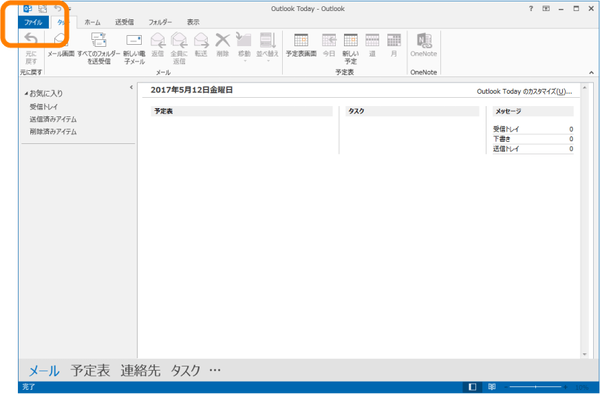Open Customize Quick Access Toolbar dropdown
The image size is (600, 394).
69,8
